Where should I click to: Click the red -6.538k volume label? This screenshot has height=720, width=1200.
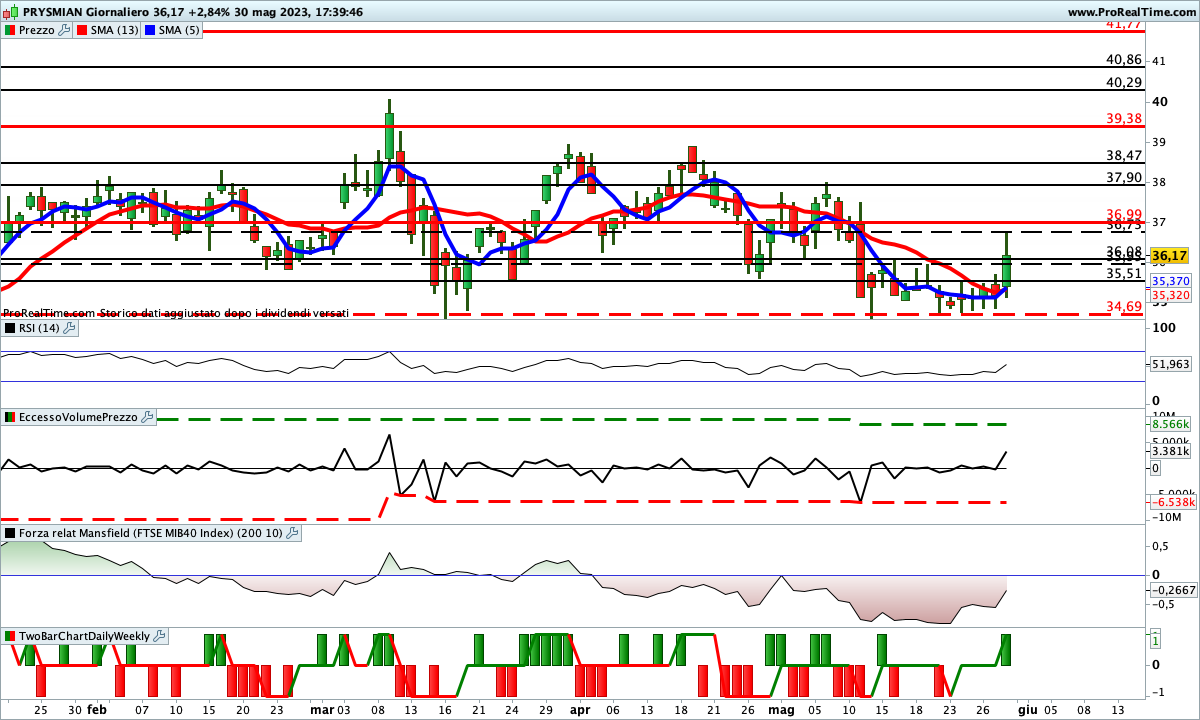point(1173,502)
